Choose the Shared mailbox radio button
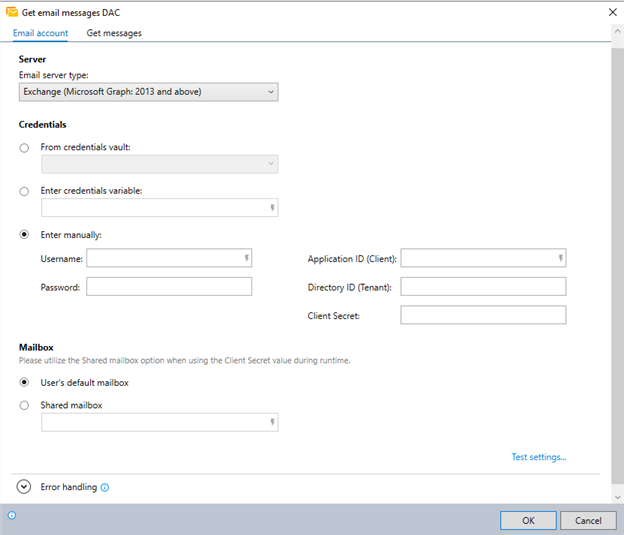Image resolution: width=624 pixels, height=535 pixels. coord(24,406)
